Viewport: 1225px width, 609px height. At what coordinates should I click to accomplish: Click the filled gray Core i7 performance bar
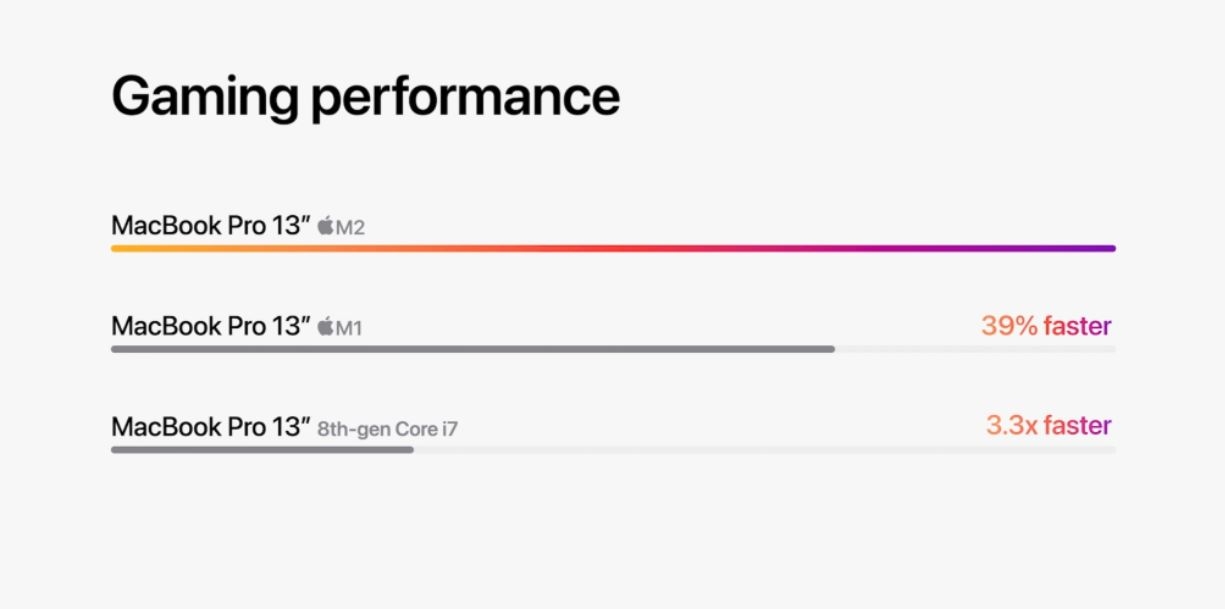(x=260, y=450)
